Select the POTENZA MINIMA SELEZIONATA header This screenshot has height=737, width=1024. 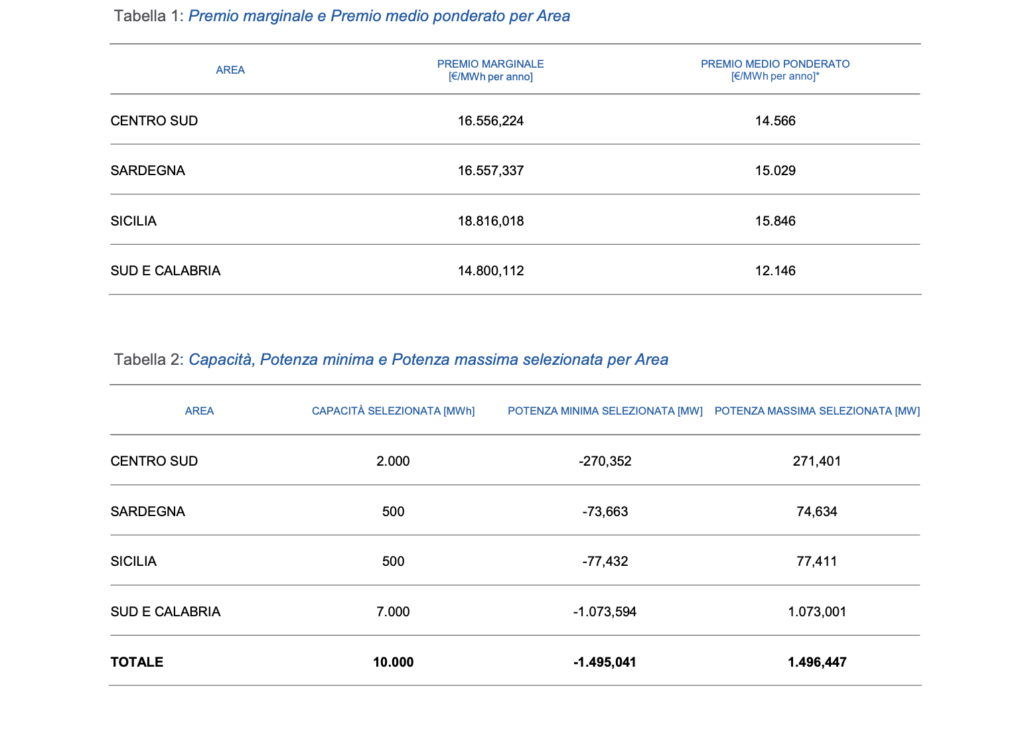(605, 411)
